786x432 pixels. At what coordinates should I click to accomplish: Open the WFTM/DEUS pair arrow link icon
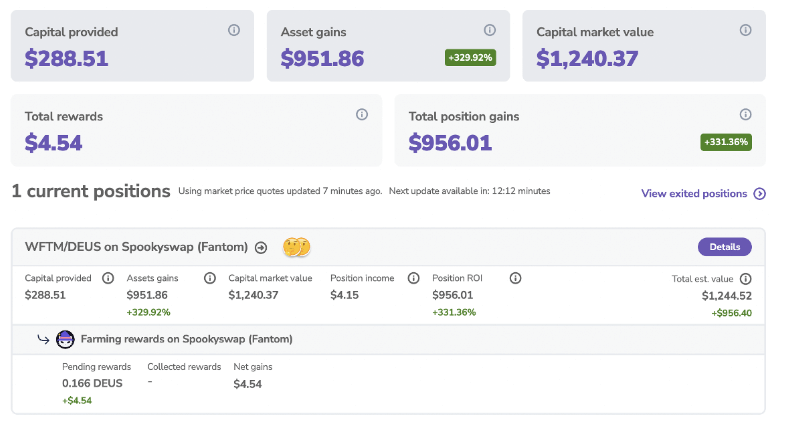261,247
